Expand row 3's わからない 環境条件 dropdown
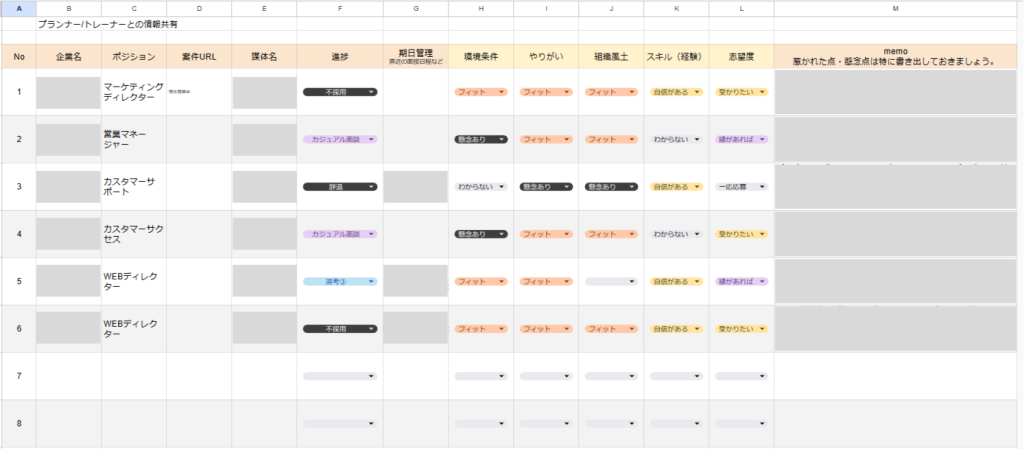Viewport: 1024px width, 449px height. [x=481, y=187]
